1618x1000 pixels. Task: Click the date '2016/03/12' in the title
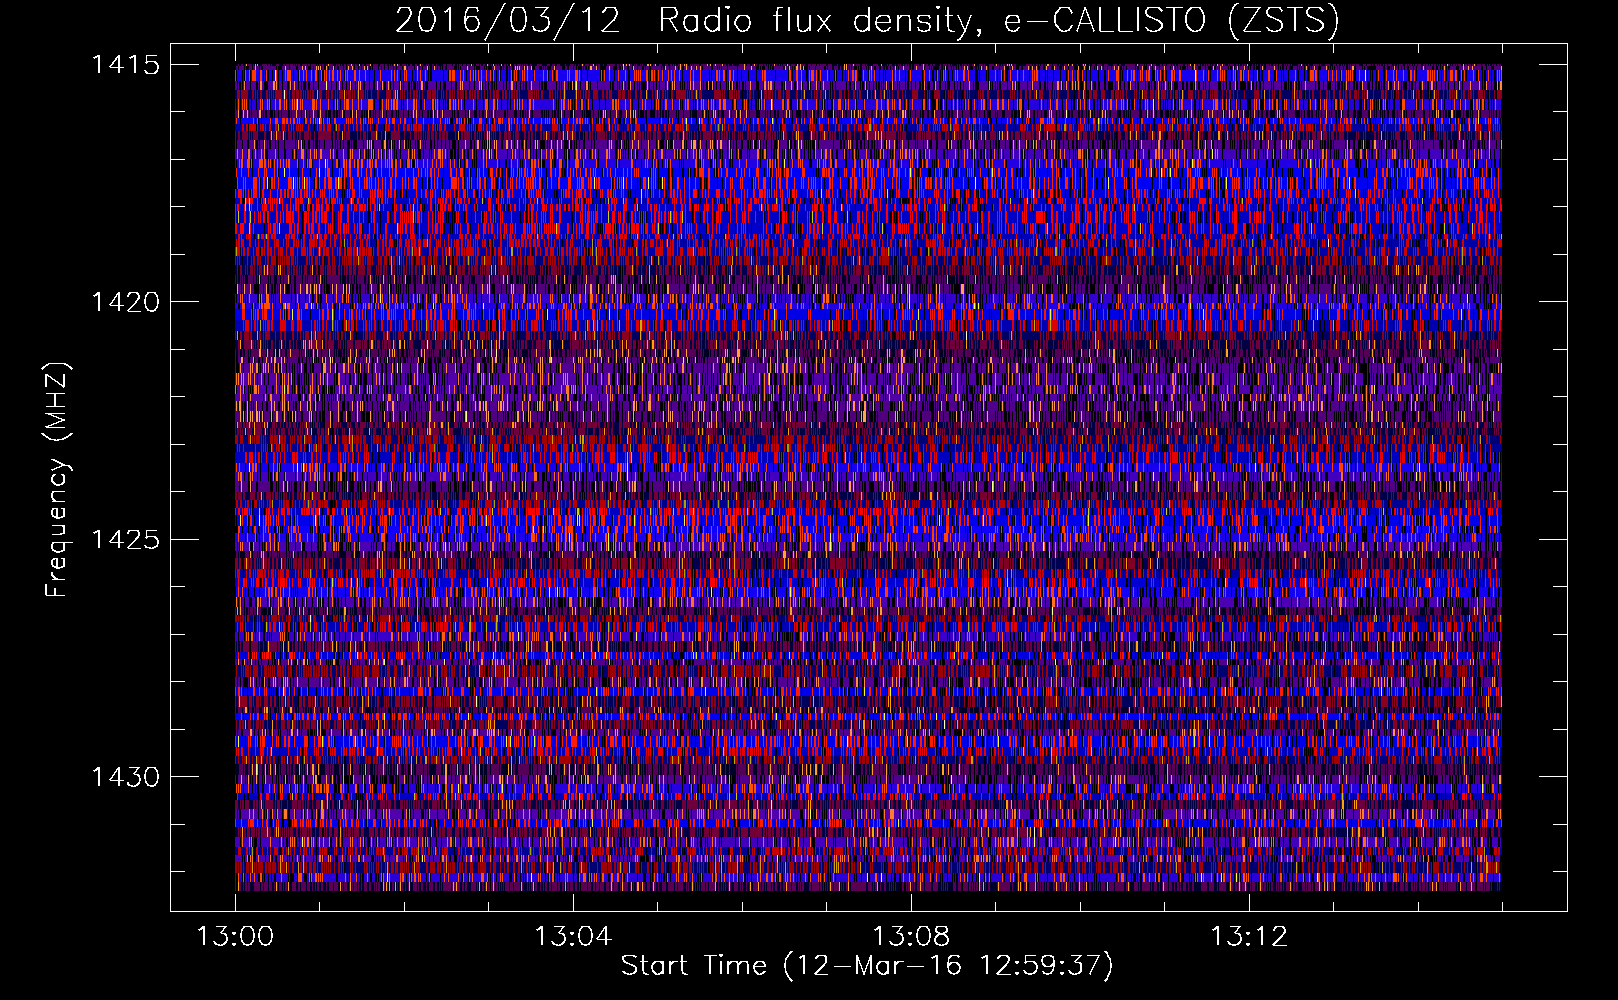(508, 20)
